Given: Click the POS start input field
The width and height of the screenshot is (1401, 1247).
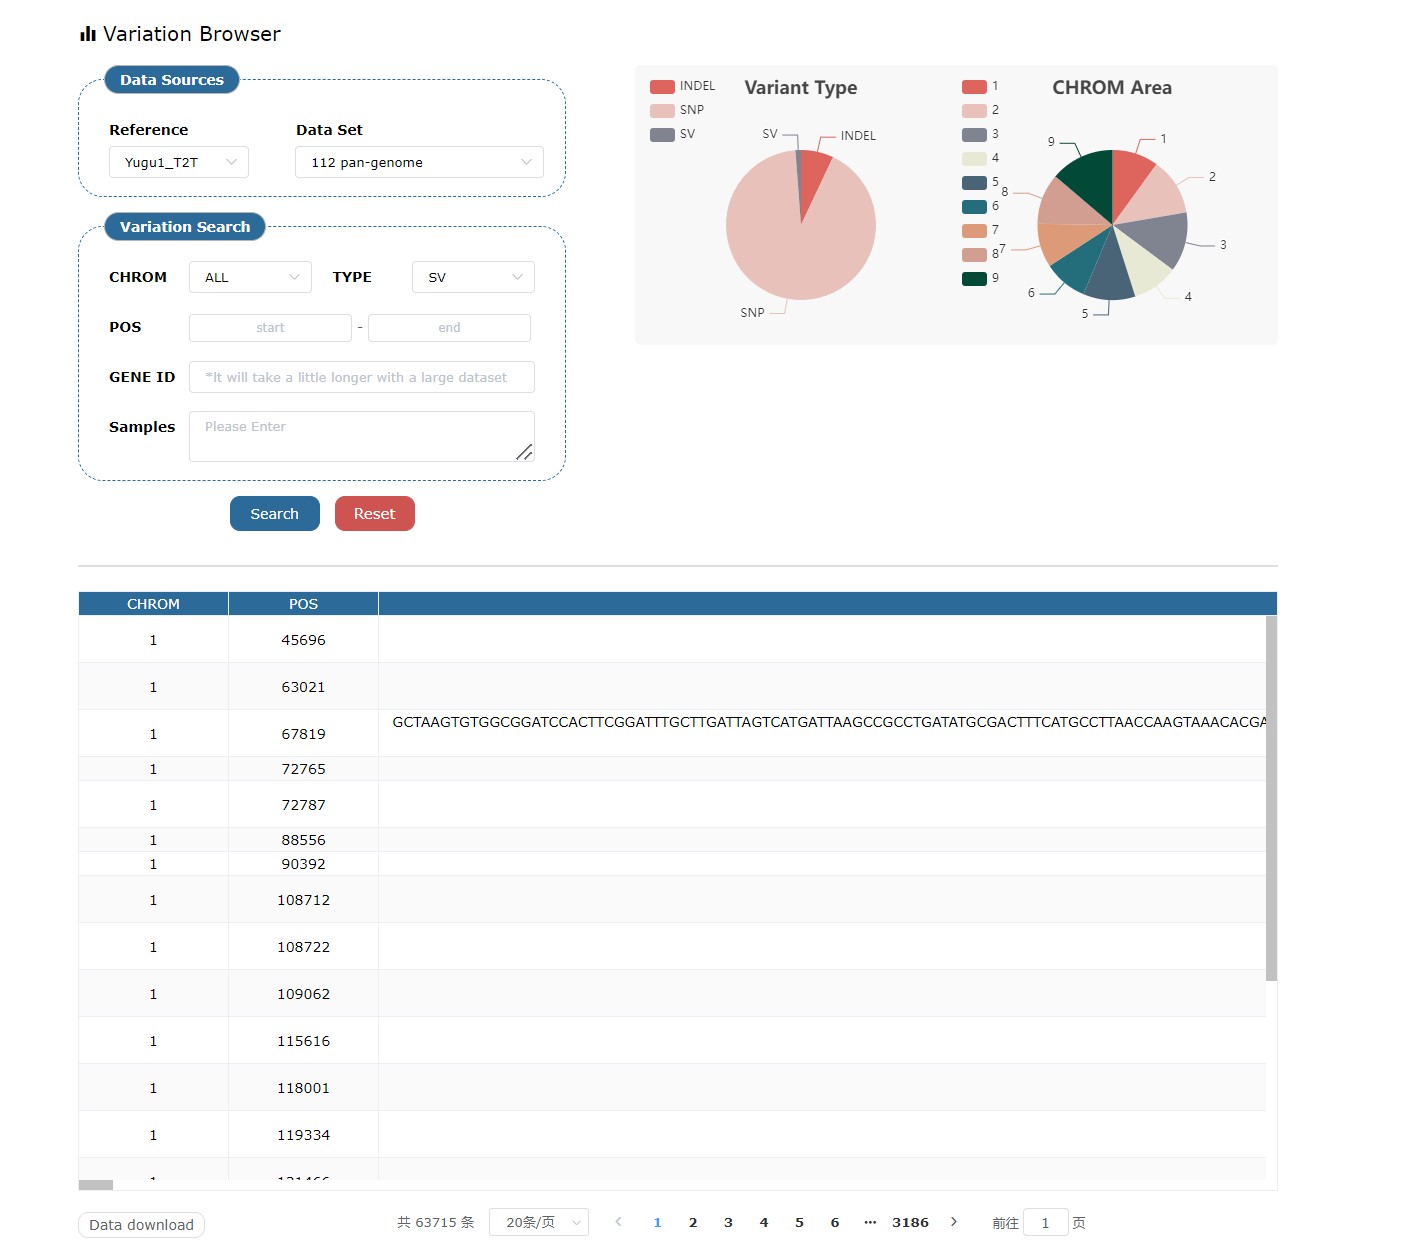Looking at the screenshot, I should click(270, 327).
